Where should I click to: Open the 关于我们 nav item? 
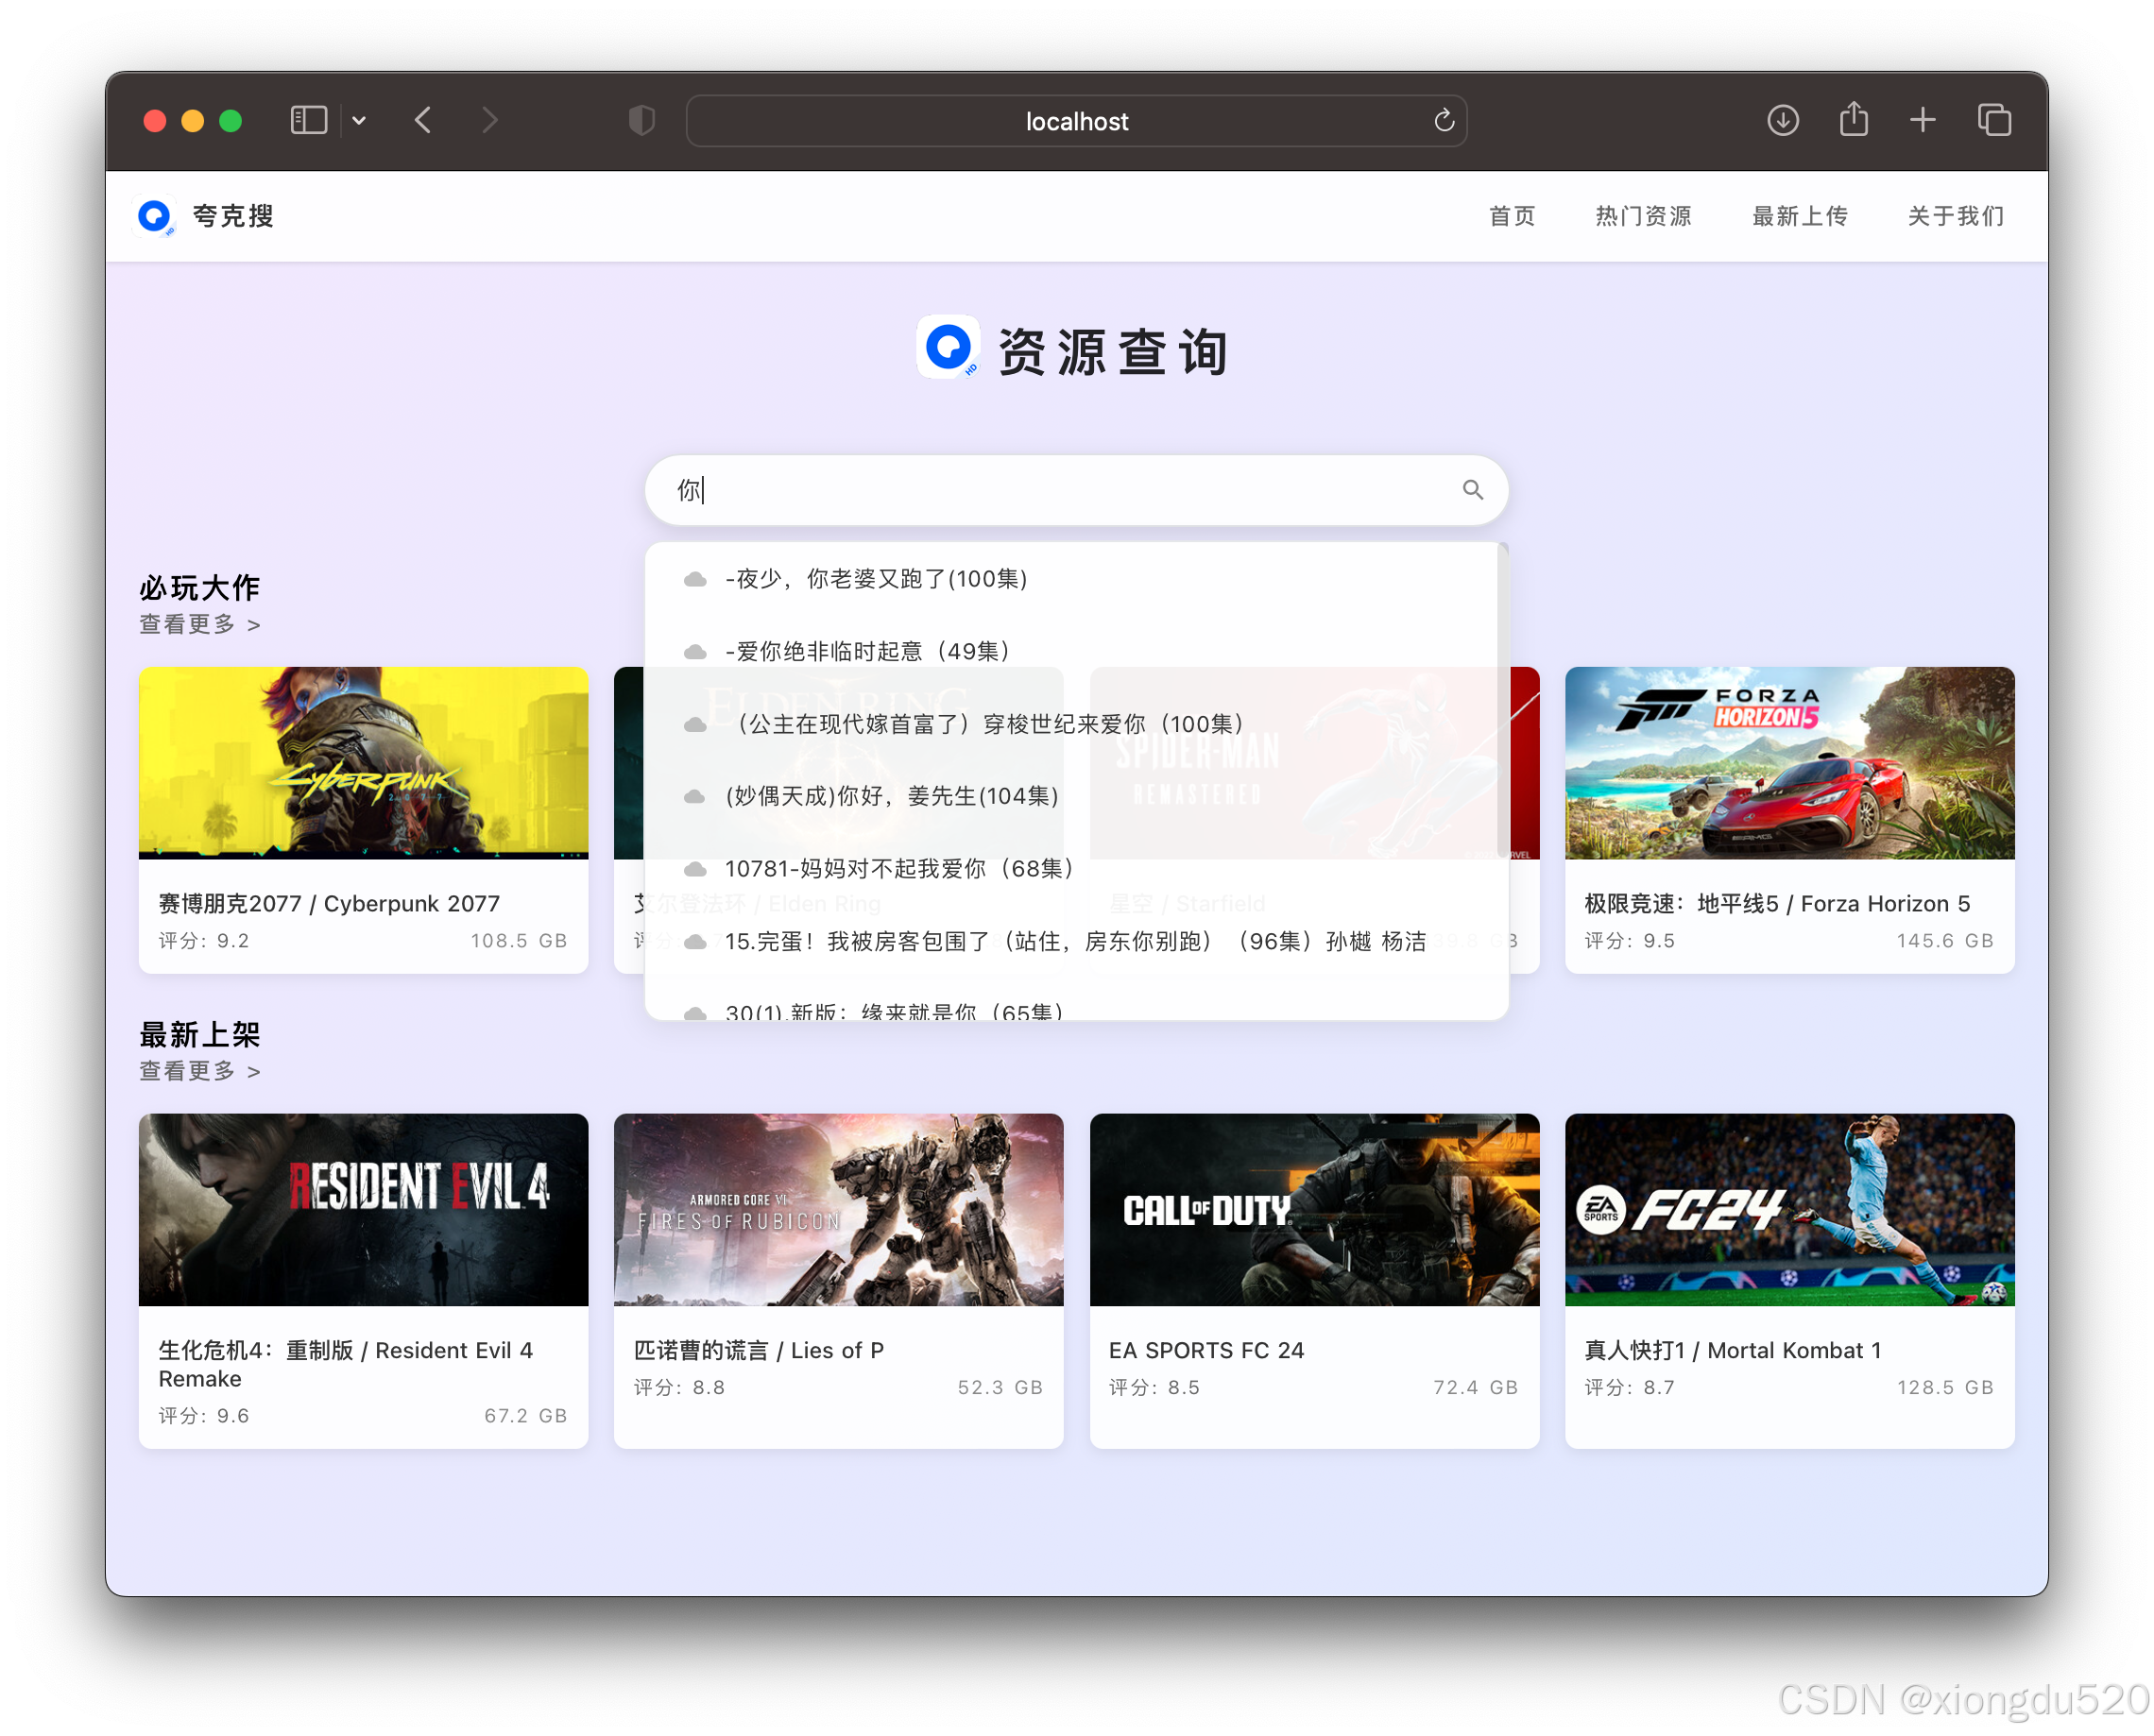1955,216
